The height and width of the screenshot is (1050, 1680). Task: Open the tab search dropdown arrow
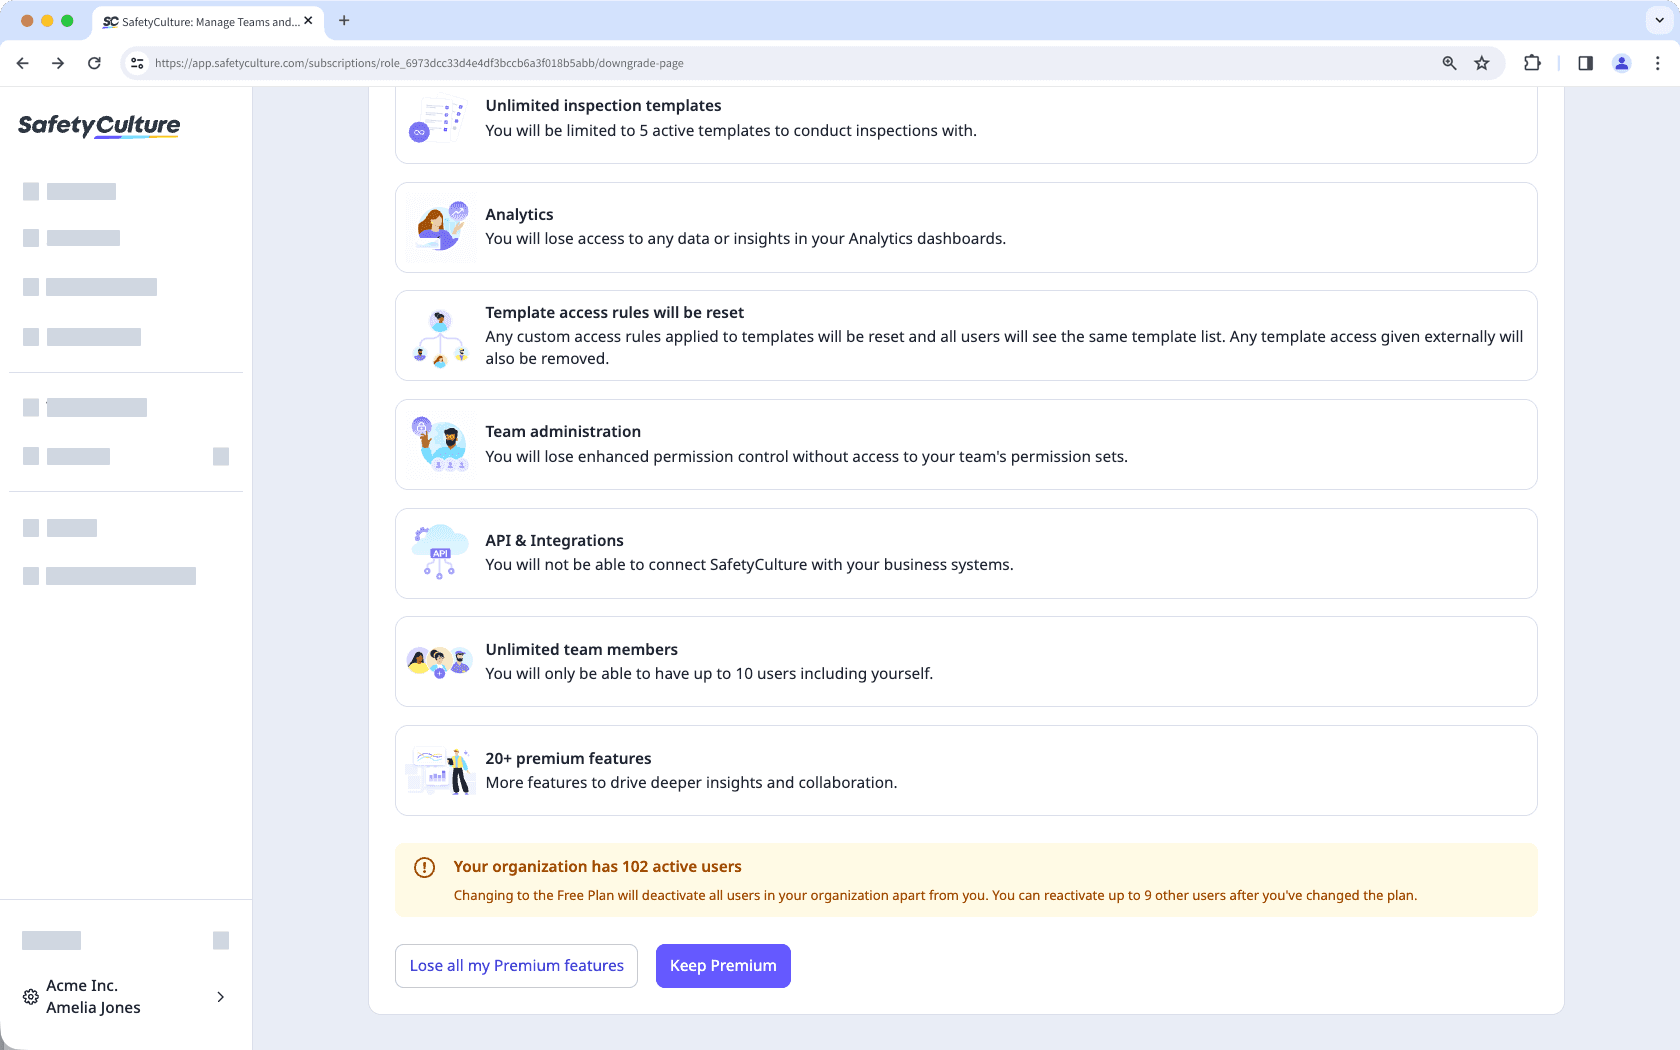1660,20
